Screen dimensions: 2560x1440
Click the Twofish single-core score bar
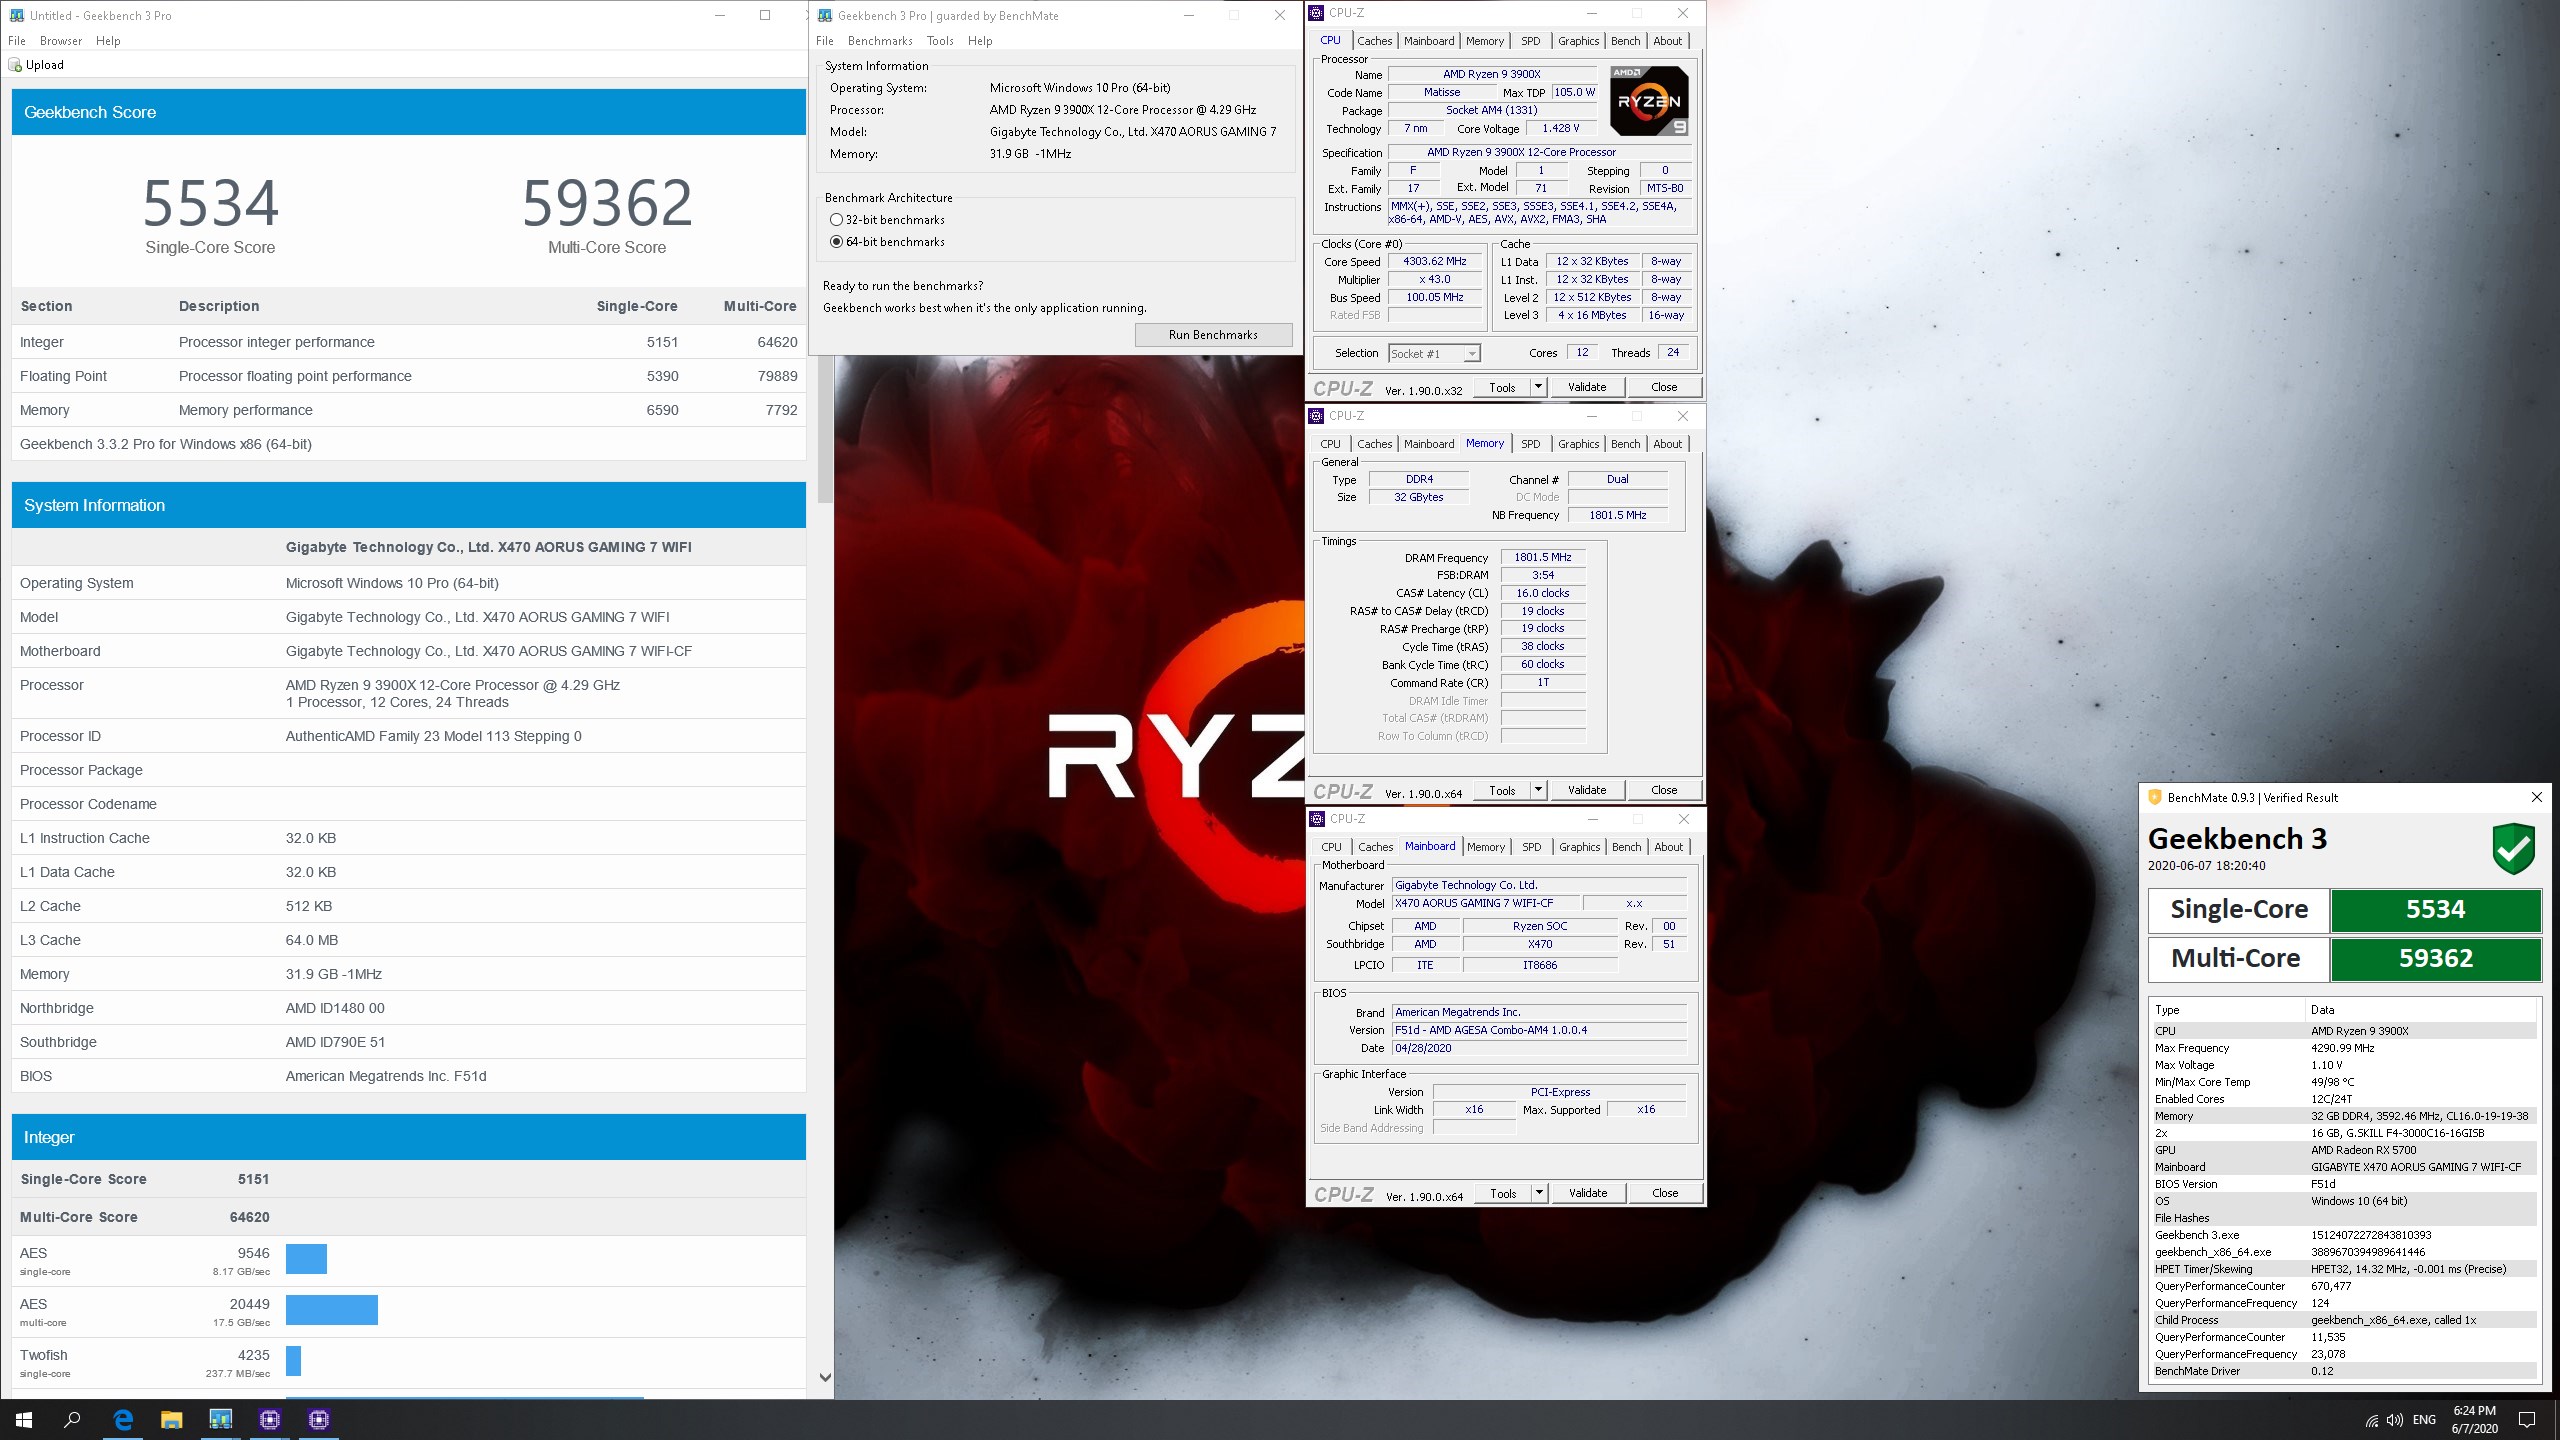pos(293,1361)
